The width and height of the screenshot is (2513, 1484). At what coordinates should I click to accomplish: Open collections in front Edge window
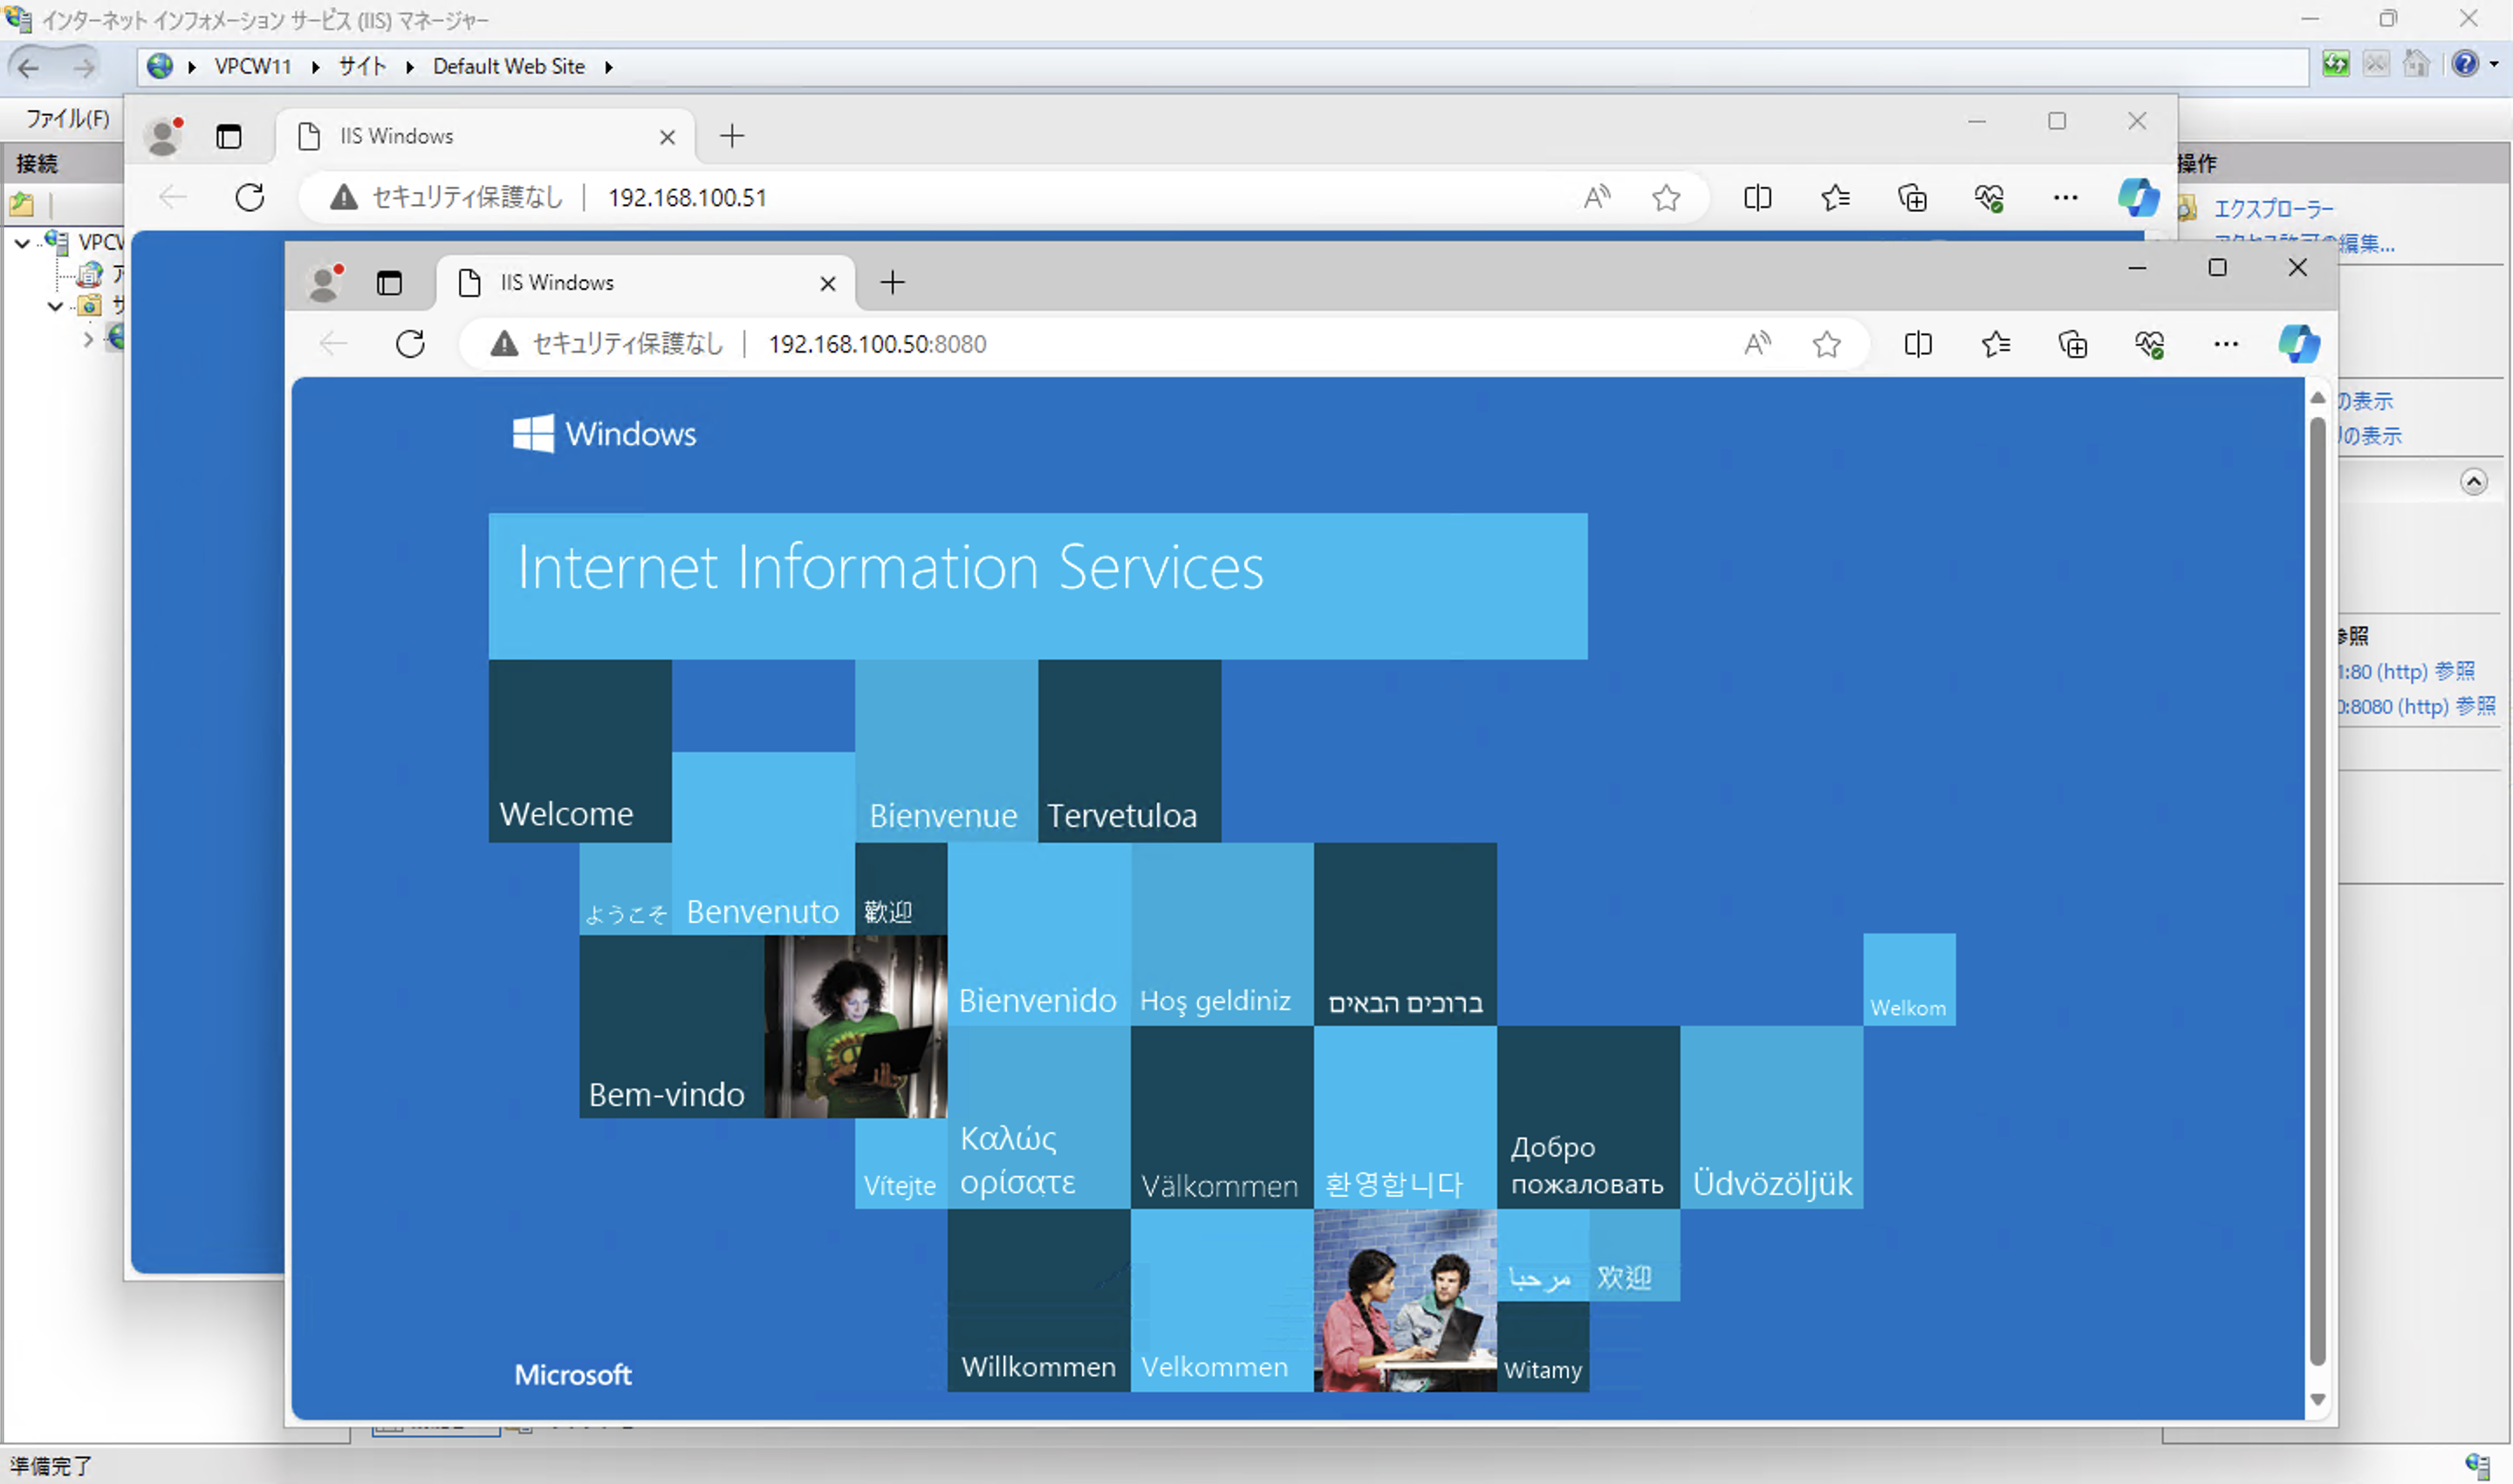tap(2073, 344)
